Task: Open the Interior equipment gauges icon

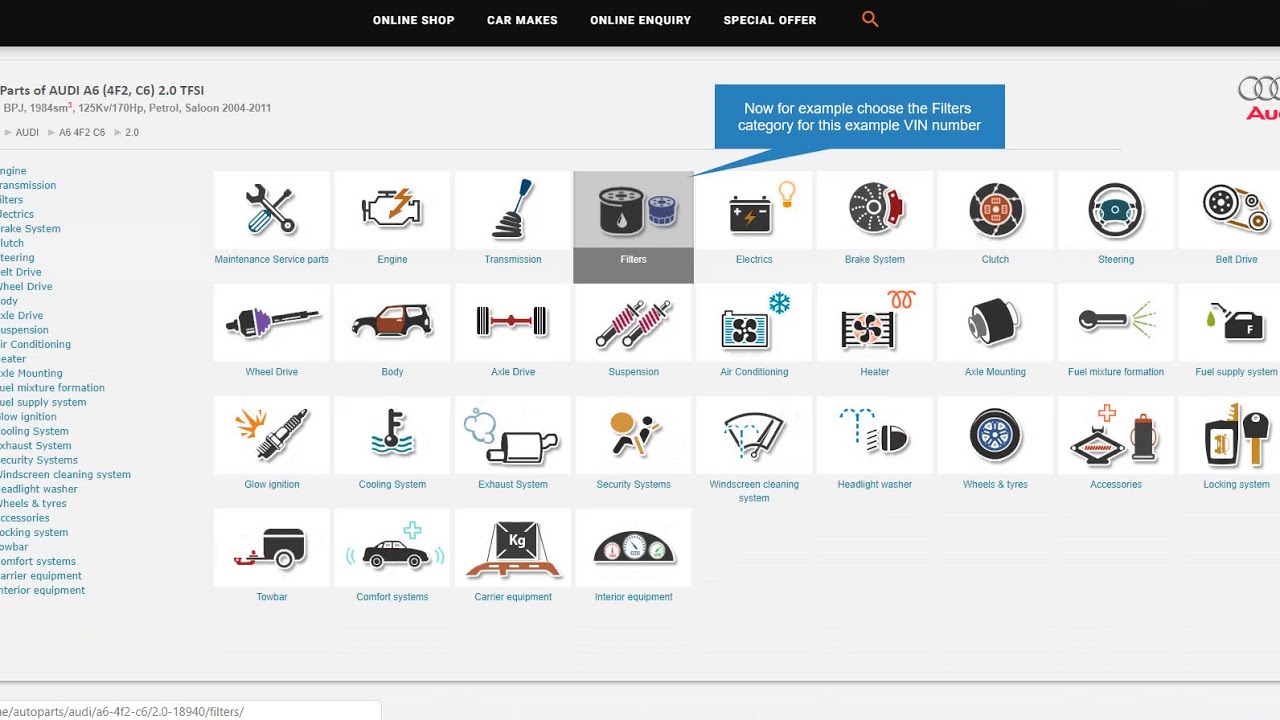Action: click(x=633, y=548)
